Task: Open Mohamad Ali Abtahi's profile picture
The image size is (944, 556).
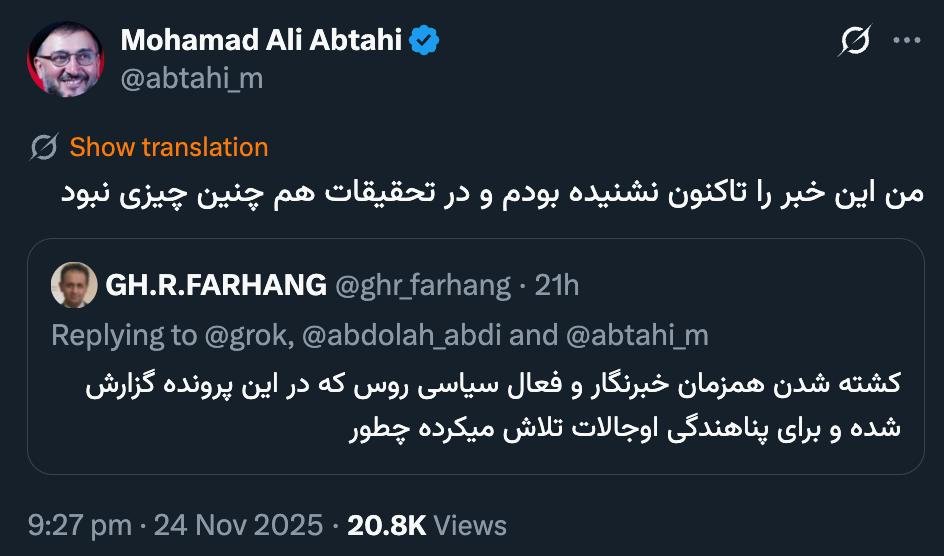Action: (65, 59)
